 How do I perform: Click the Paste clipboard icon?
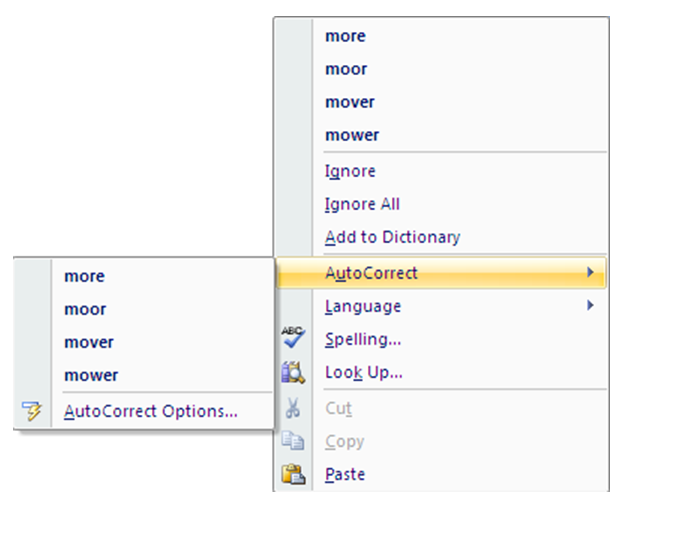tap(293, 474)
